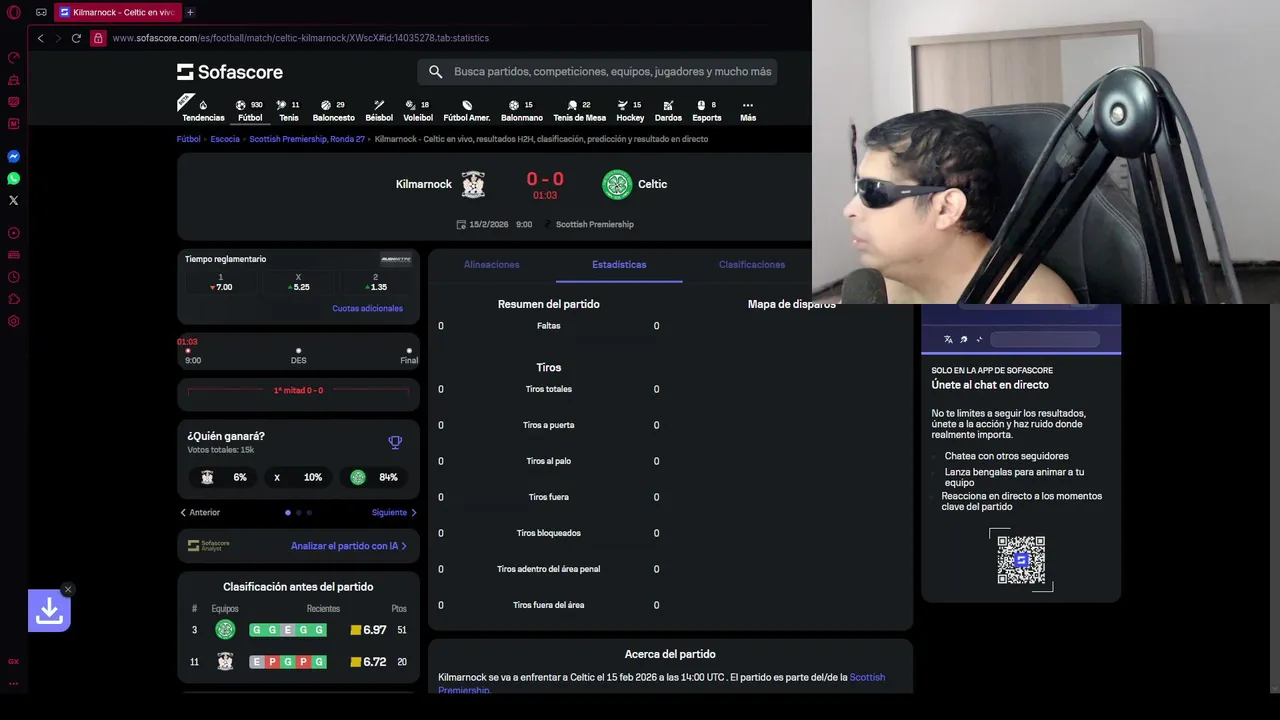Click the QR code image
The width and height of the screenshot is (1280, 720).
[x=1021, y=560]
